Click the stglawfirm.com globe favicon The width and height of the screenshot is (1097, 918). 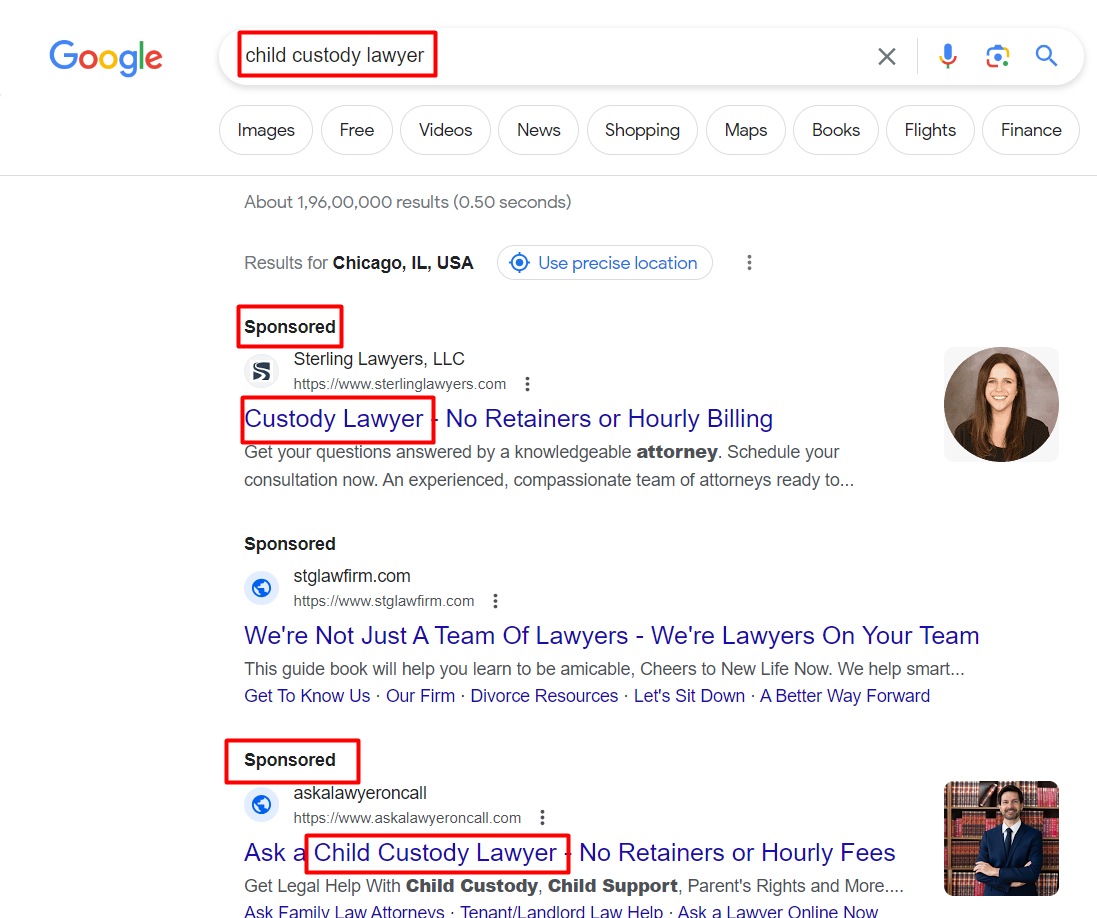tap(262, 588)
